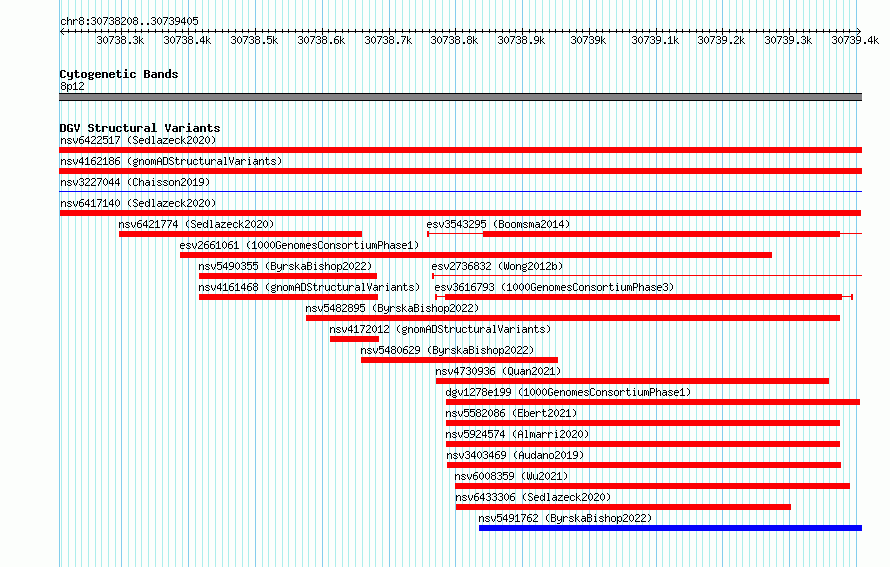890x567 pixels.
Task: Click nsv5491762 (ByrskaBishop2022) label
Action: tap(565, 518)
